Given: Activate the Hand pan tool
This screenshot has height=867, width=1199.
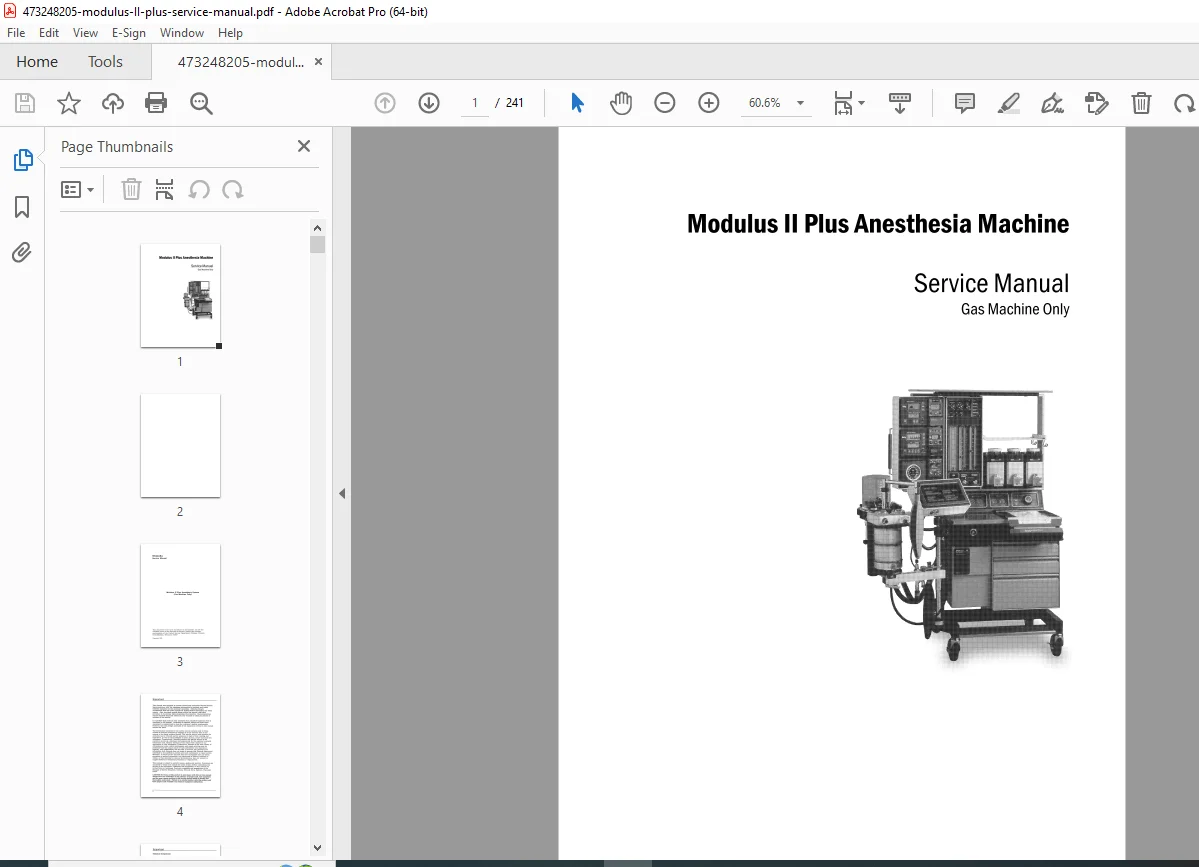Looking at the screenshot, I should 621,102.
